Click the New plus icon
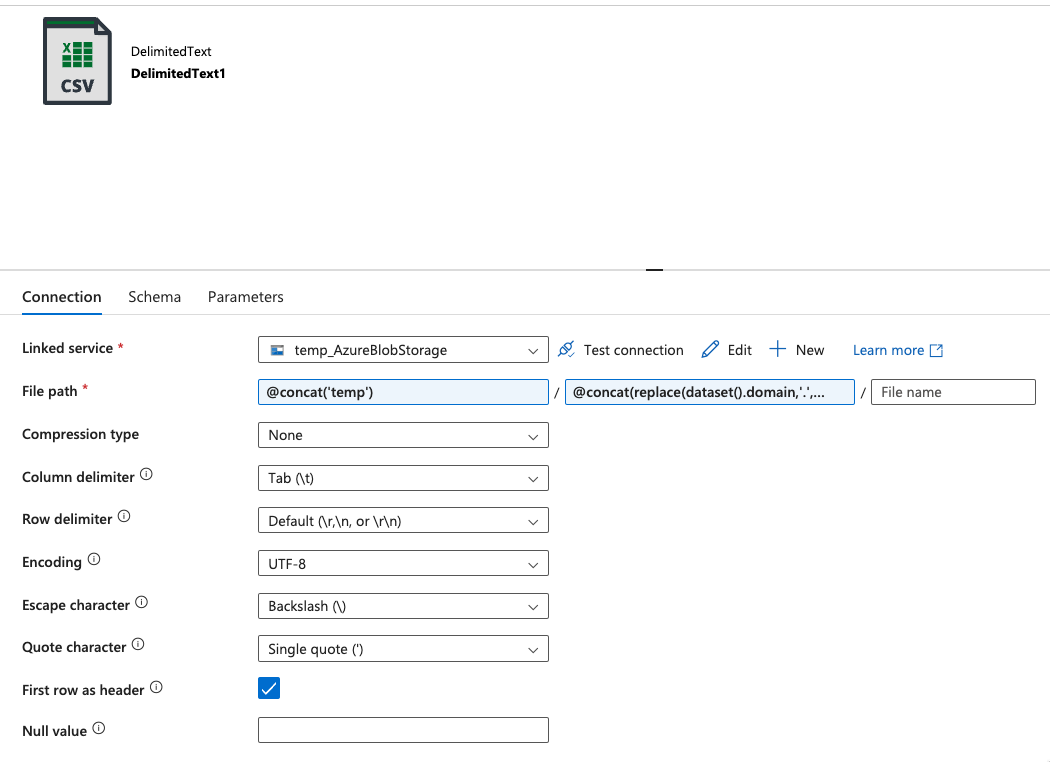This screenshot has width=1050, height=762. [x=778, y=349]
